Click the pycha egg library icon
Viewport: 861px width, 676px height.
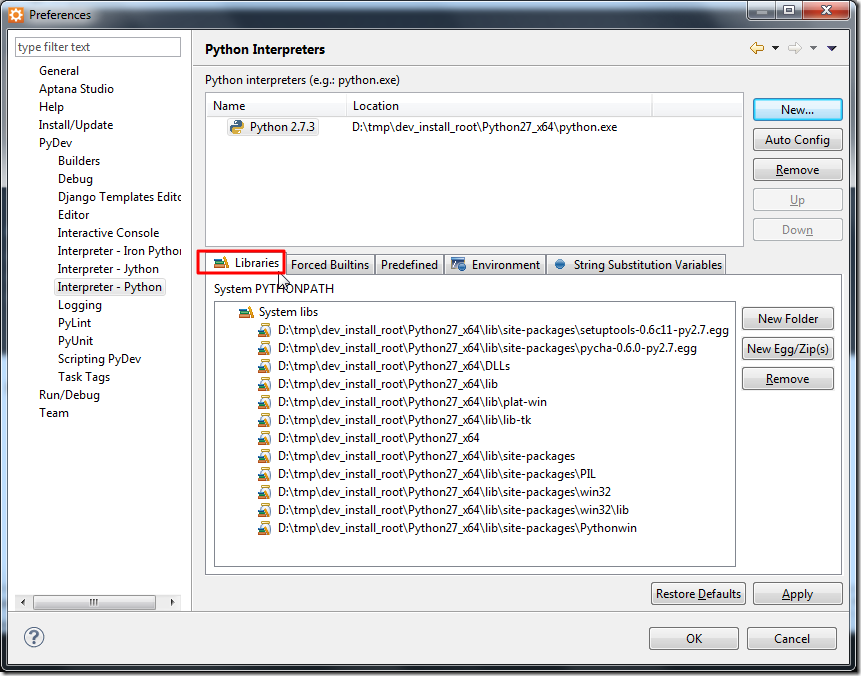(x=265, y=348)
